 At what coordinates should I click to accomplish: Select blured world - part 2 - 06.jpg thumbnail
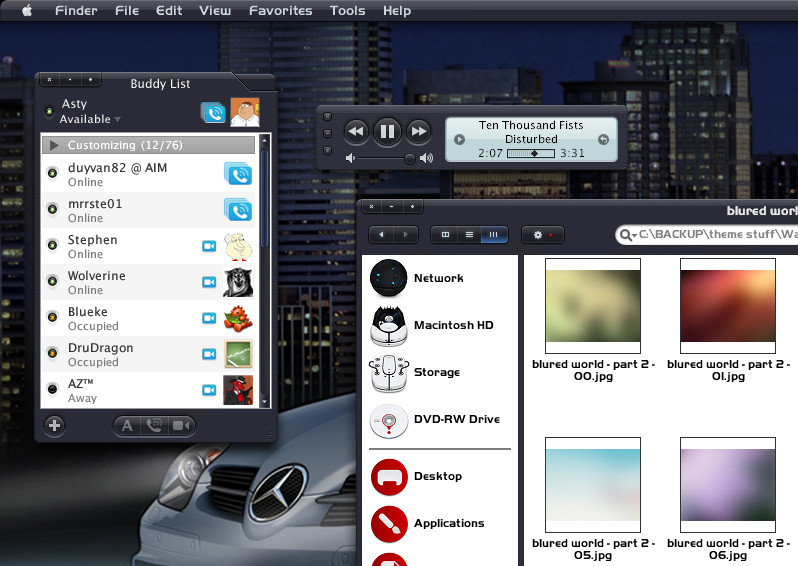click(x=728, y=485)
